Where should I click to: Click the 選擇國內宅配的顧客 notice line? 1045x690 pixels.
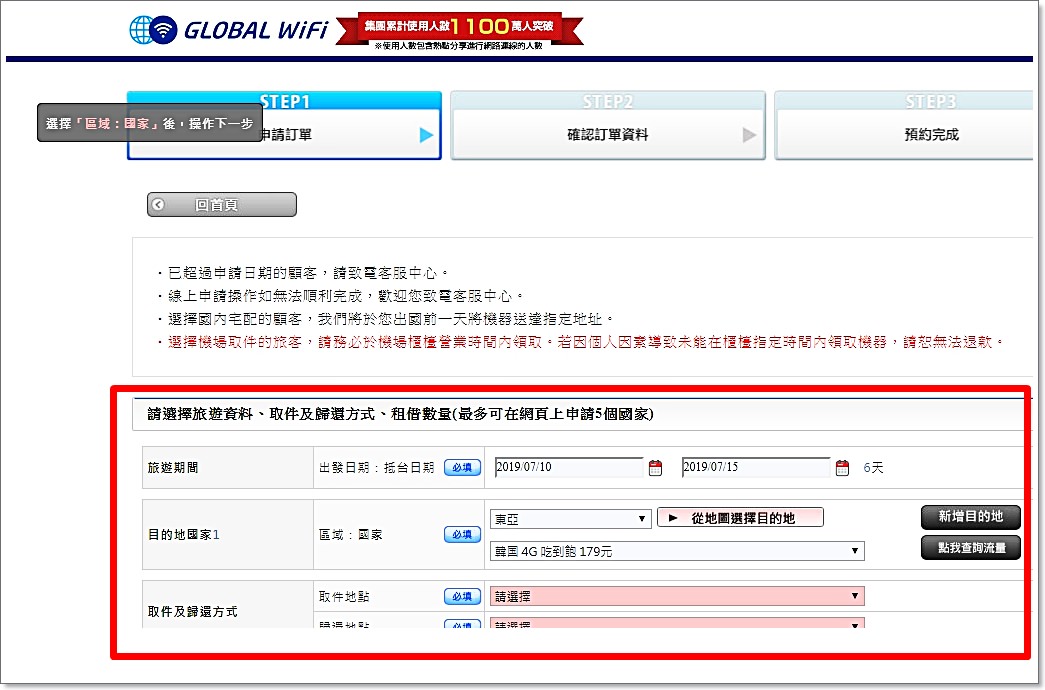coord(385,319)
